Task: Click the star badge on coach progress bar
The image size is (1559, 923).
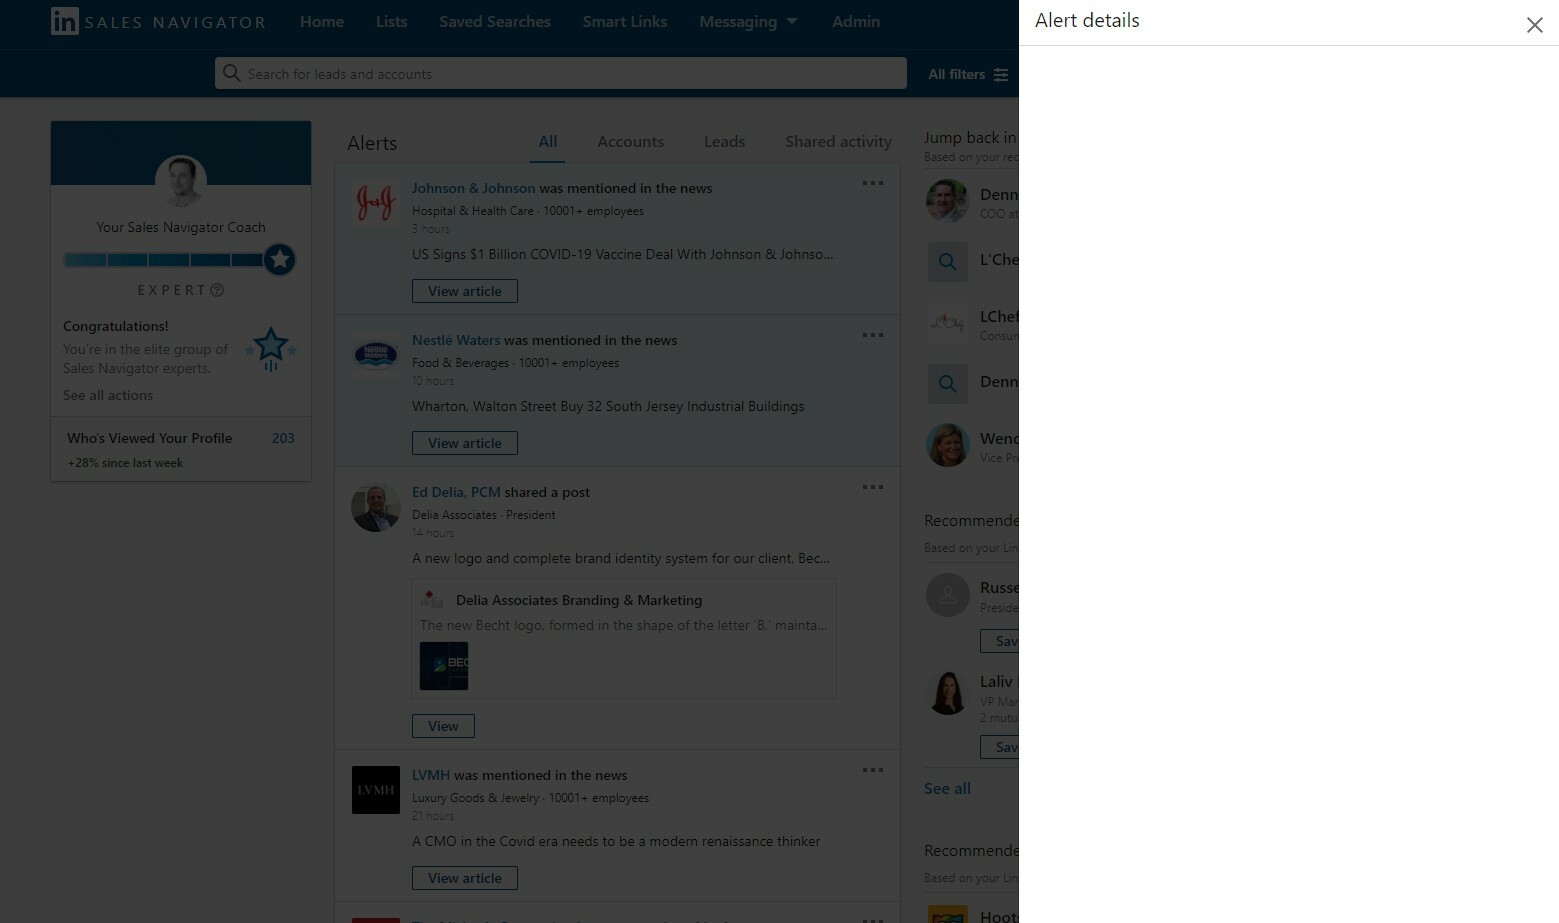Action: [280, 260]
